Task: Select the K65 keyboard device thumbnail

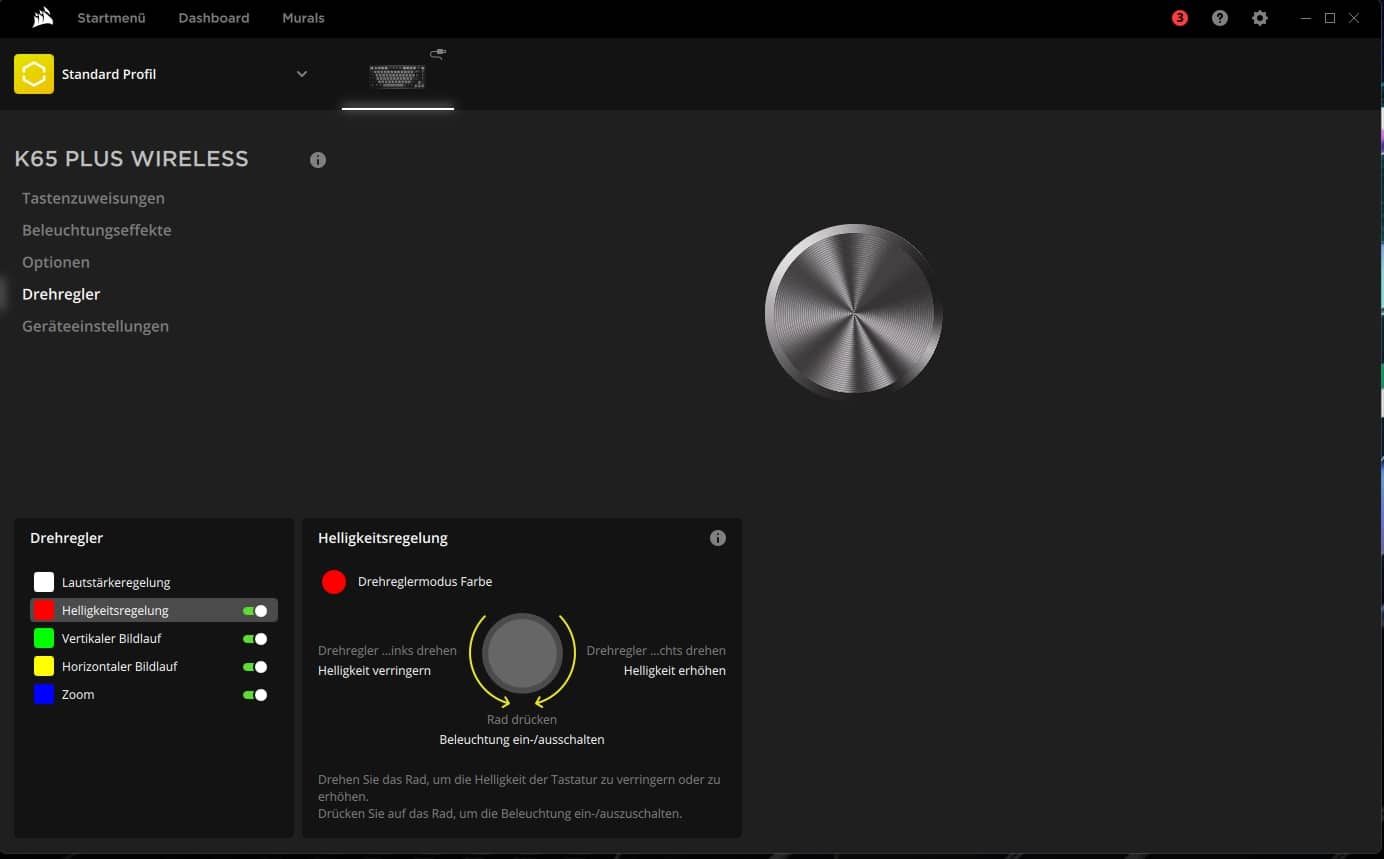Action: click(398, 75)
